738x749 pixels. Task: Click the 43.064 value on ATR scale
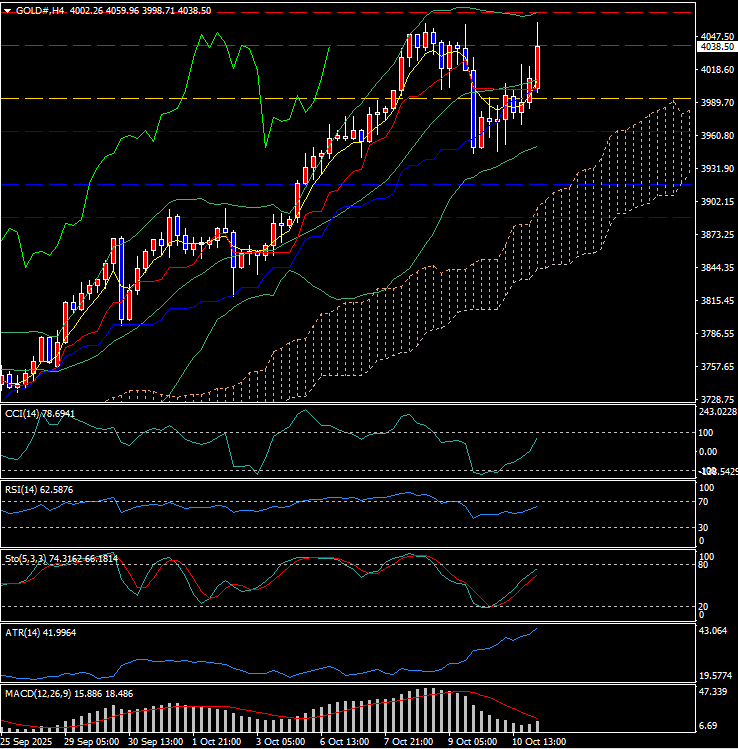coord(716,632)
